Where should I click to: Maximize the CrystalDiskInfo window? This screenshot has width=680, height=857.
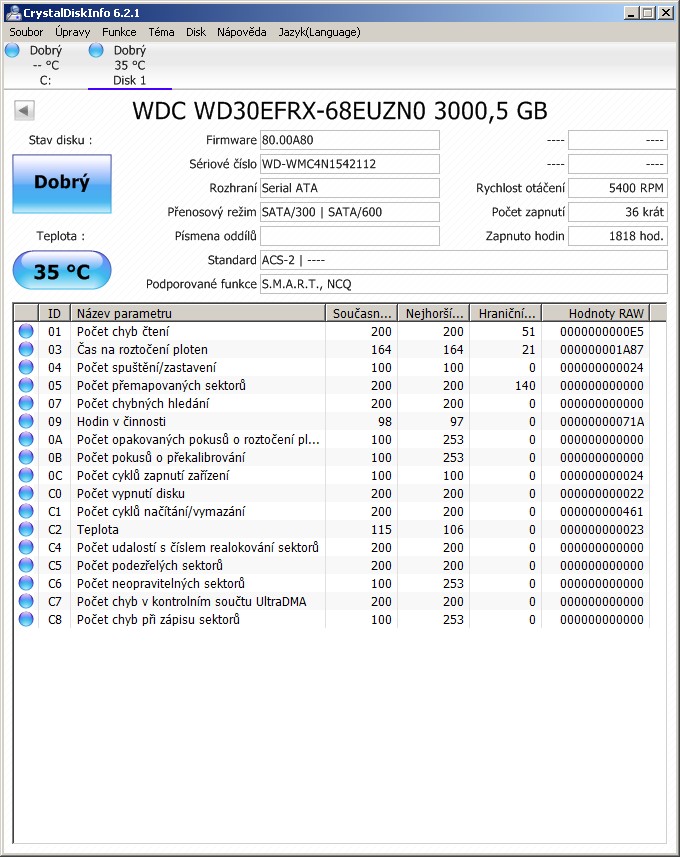pos(648,13)
